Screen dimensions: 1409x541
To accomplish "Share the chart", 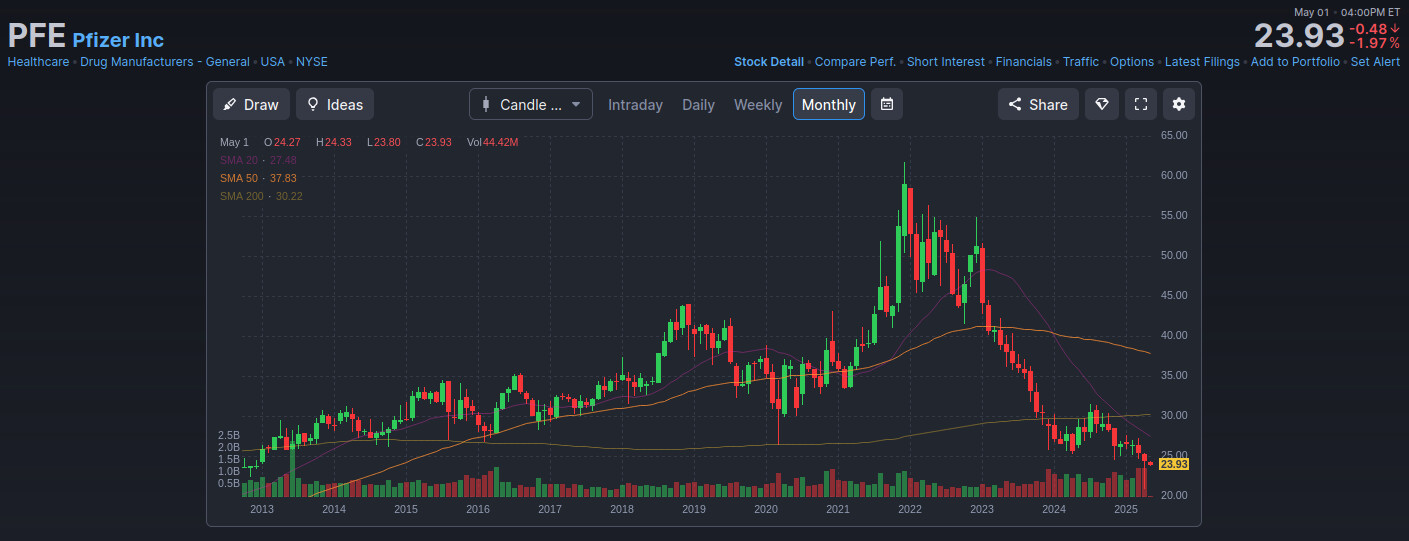I will pyautogui.click(x=1038, y=104).
